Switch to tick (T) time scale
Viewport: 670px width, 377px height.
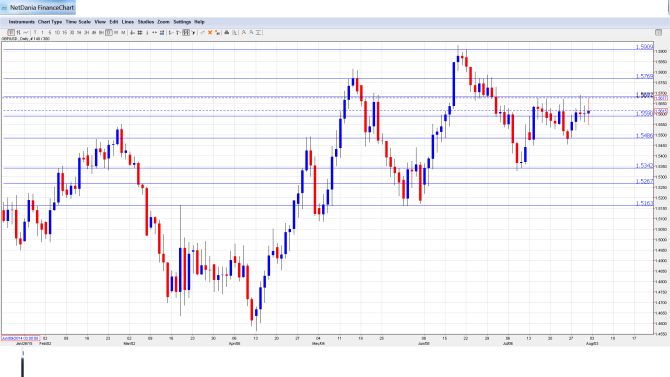(x=35, y=32)
